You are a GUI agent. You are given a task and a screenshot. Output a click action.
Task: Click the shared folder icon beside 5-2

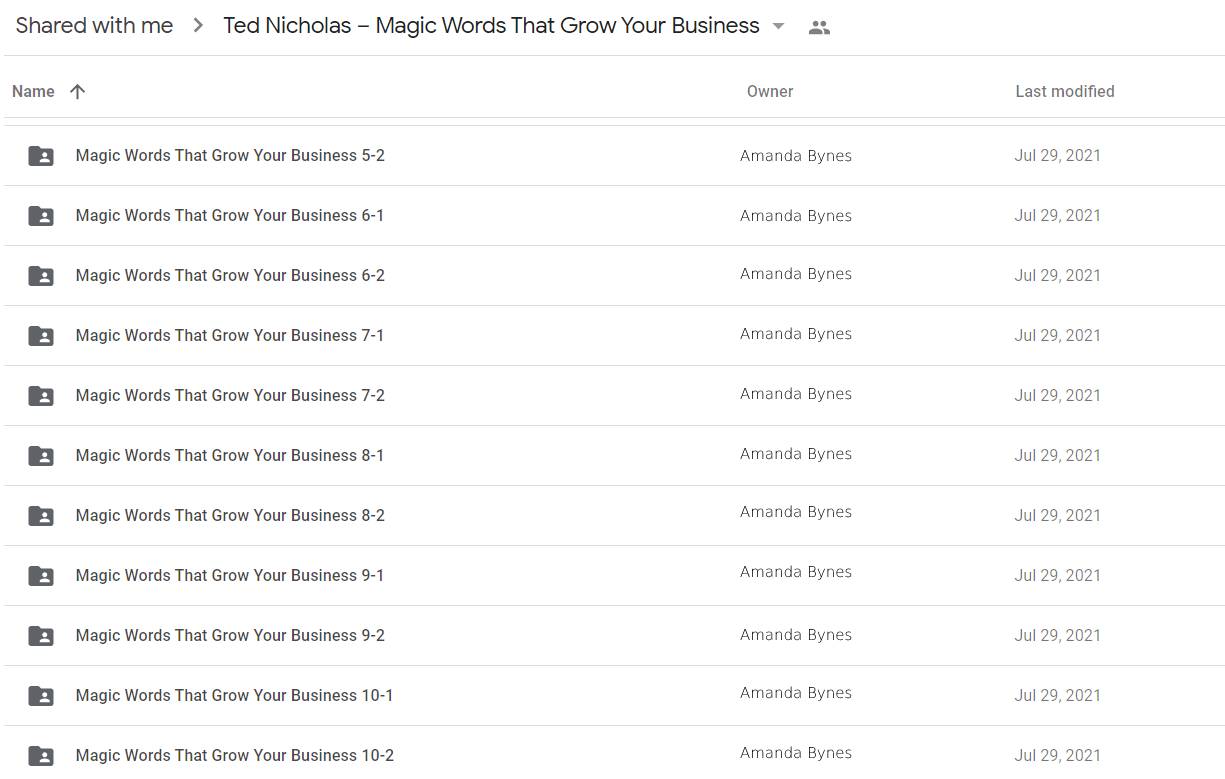(40, 155)
